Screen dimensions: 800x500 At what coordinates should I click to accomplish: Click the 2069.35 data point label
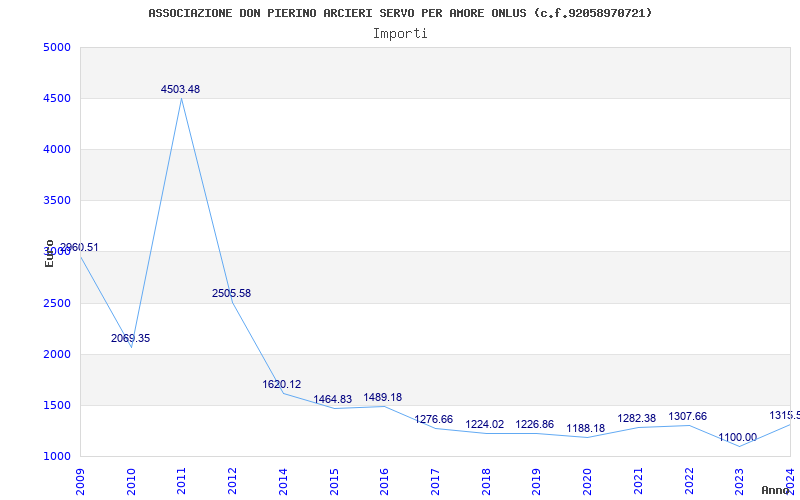click(x=130, y=339)
